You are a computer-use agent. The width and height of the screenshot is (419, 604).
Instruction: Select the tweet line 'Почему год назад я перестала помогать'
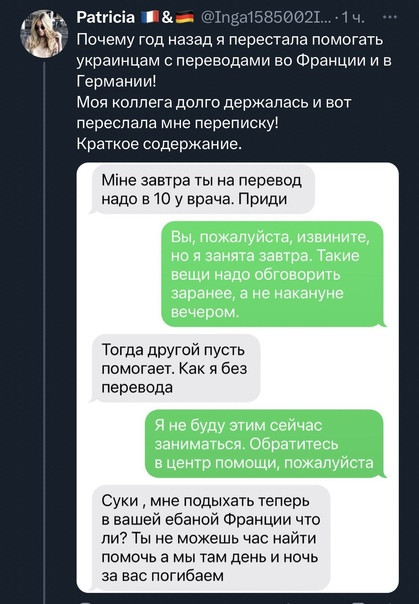coord(230,40)
